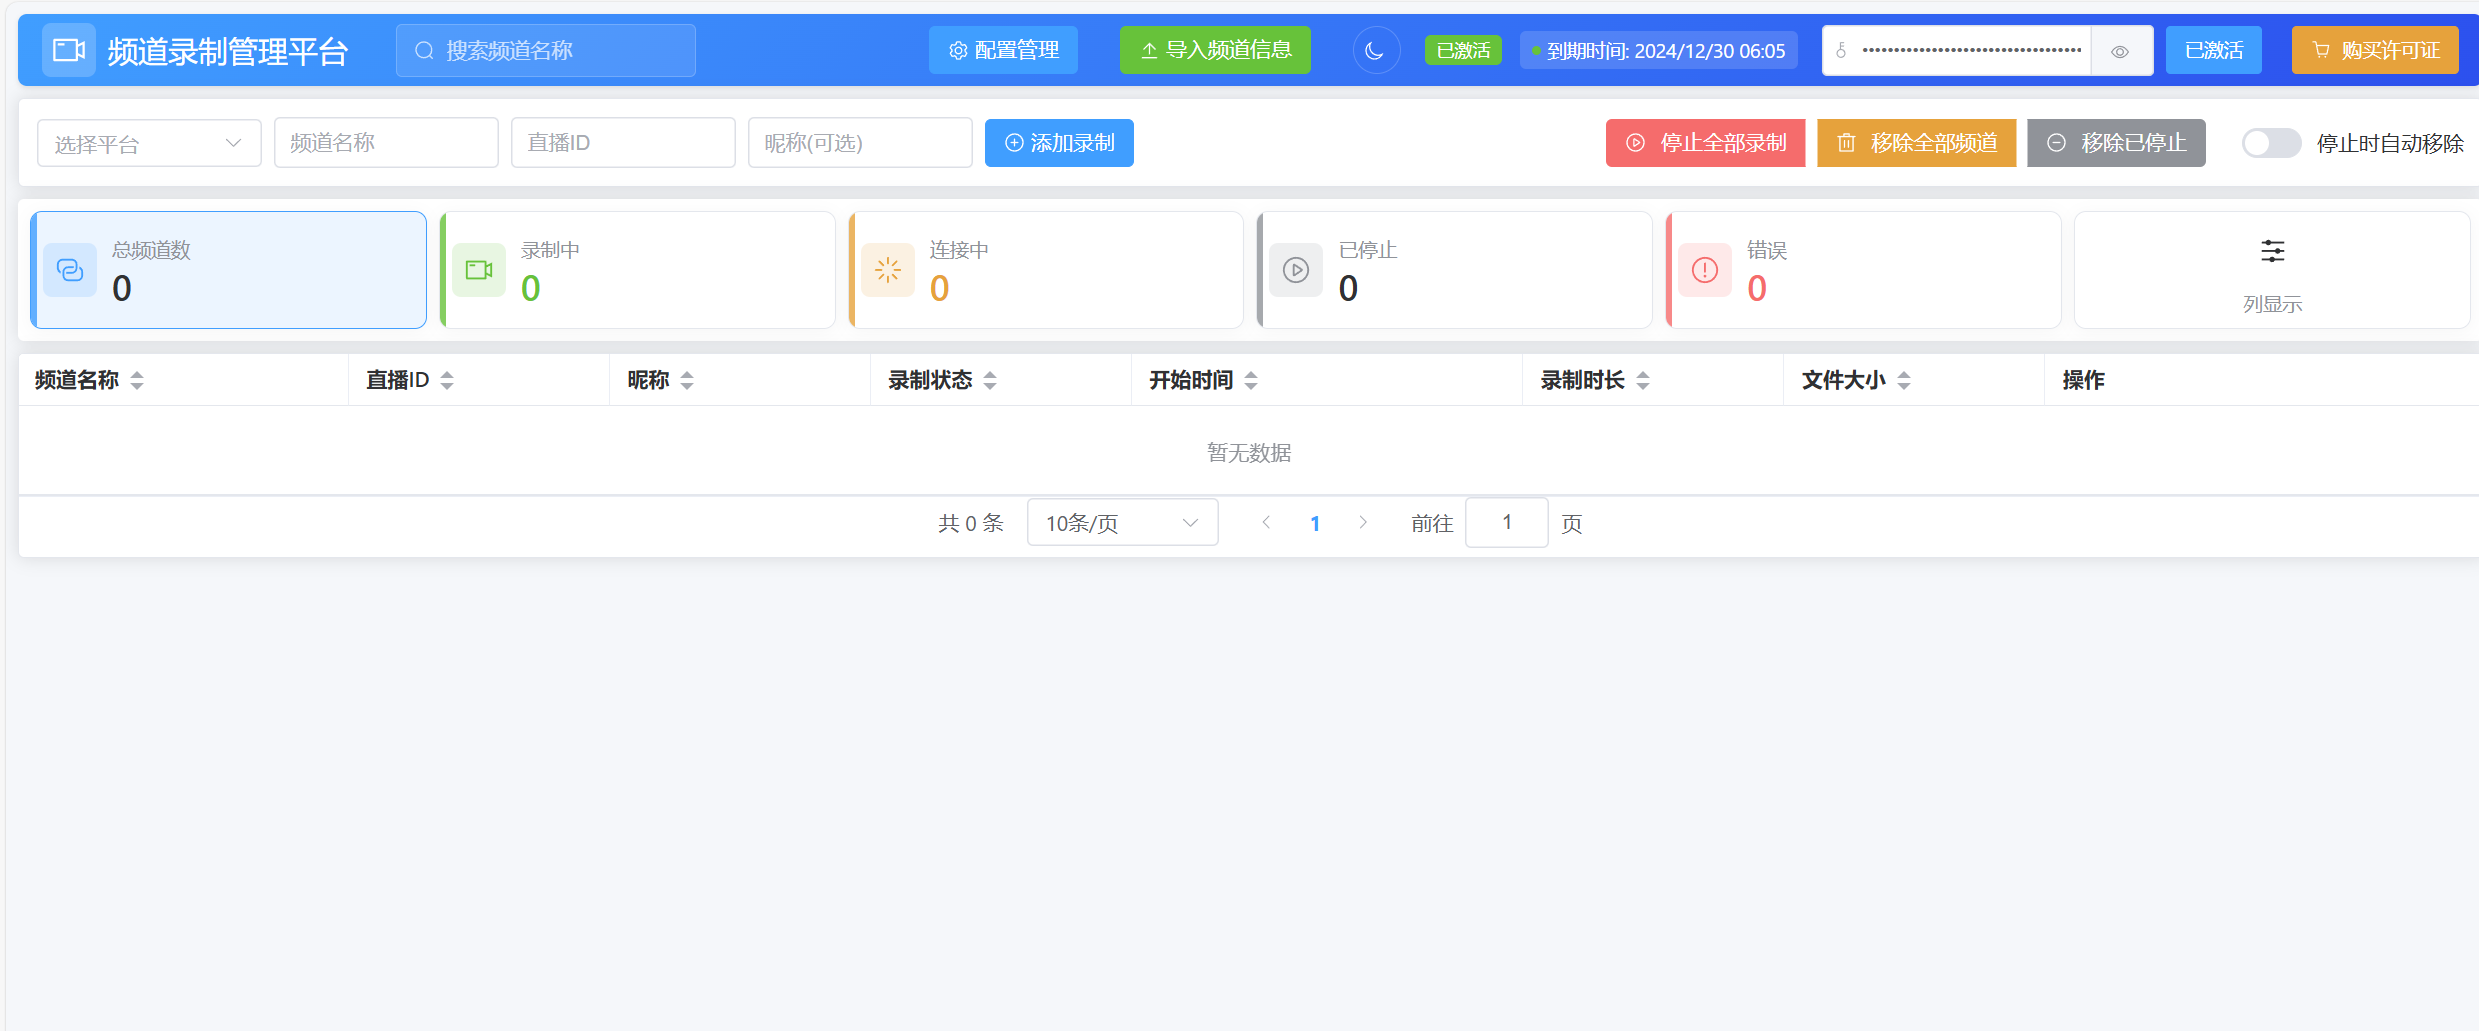Image resolution: width=2479 pixels, height=1031 pixels.
Task: Enable the 停止时自动移除 switch
Action: (x=2270, y=143)
